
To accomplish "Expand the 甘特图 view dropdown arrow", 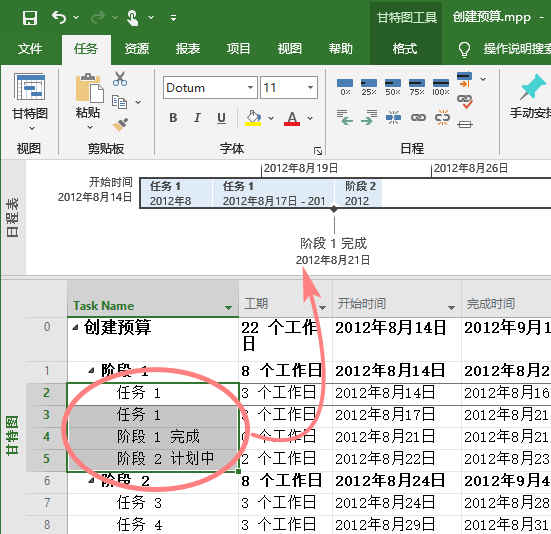I will [x=32, y=128].
